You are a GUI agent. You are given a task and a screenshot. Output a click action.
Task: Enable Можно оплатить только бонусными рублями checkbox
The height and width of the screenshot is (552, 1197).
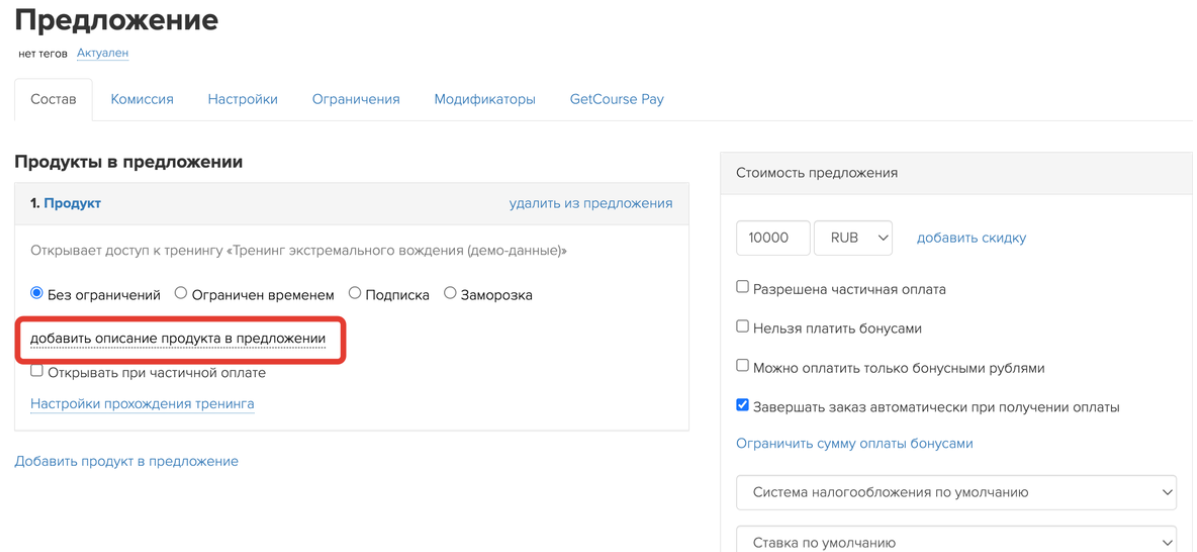click(x=742, y=366)
